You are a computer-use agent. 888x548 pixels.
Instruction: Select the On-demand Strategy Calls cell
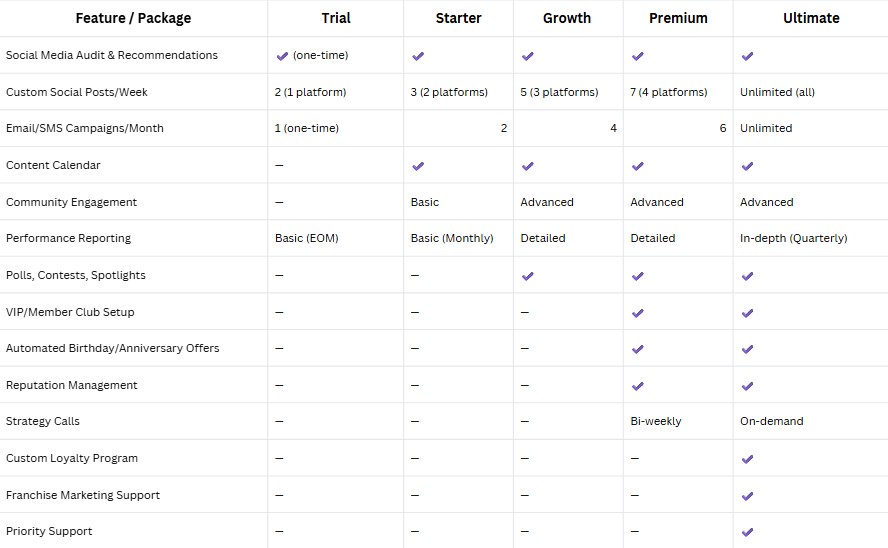click(771, 422)
